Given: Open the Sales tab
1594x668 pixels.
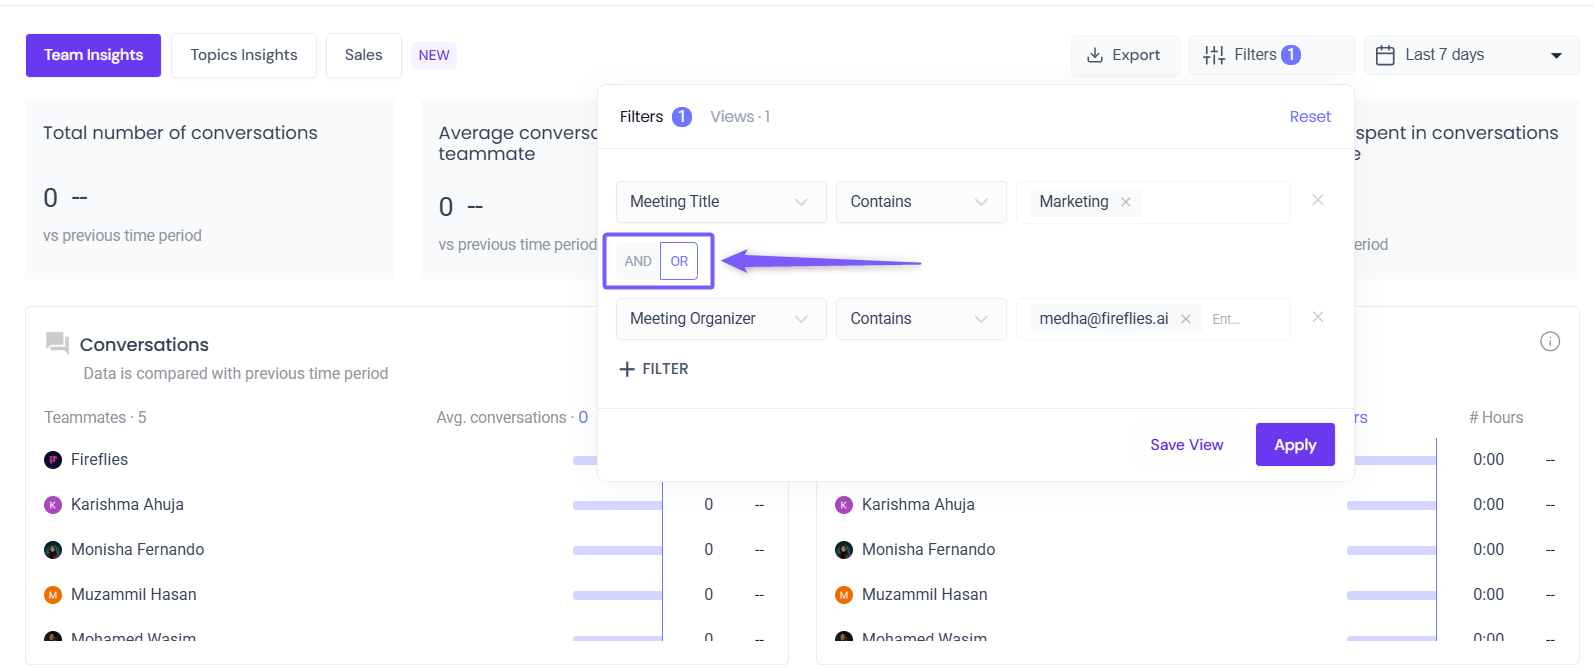Looking at the screenshot, I should point(363,55).
